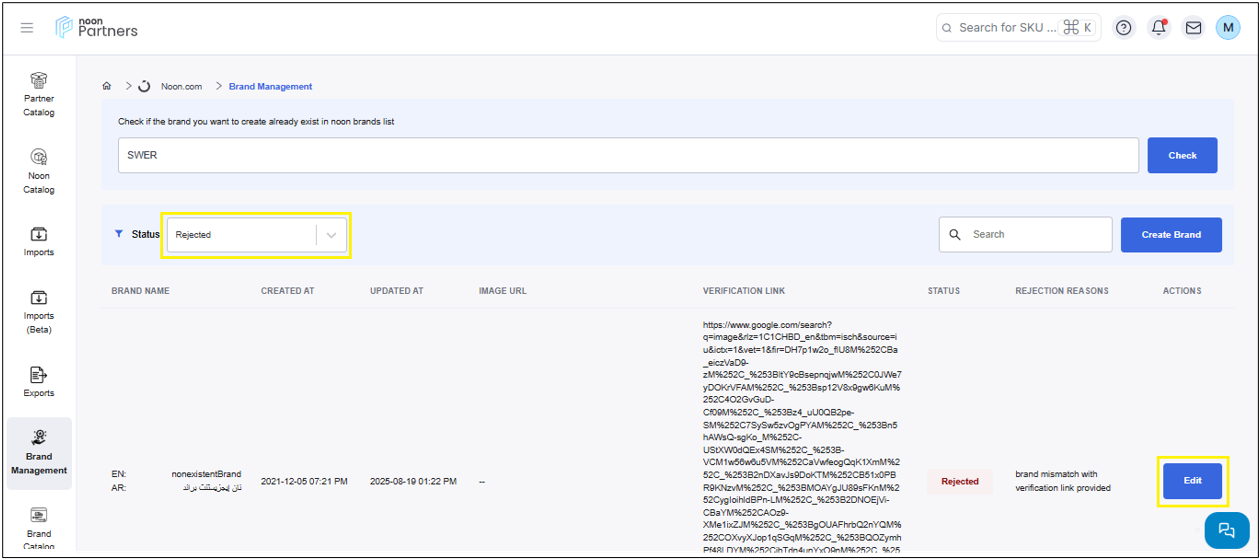Go to Noon Catalog in sidebar
Image resolution: width=1260 pixels, height=560 pixels.
(x=39, y=171)
